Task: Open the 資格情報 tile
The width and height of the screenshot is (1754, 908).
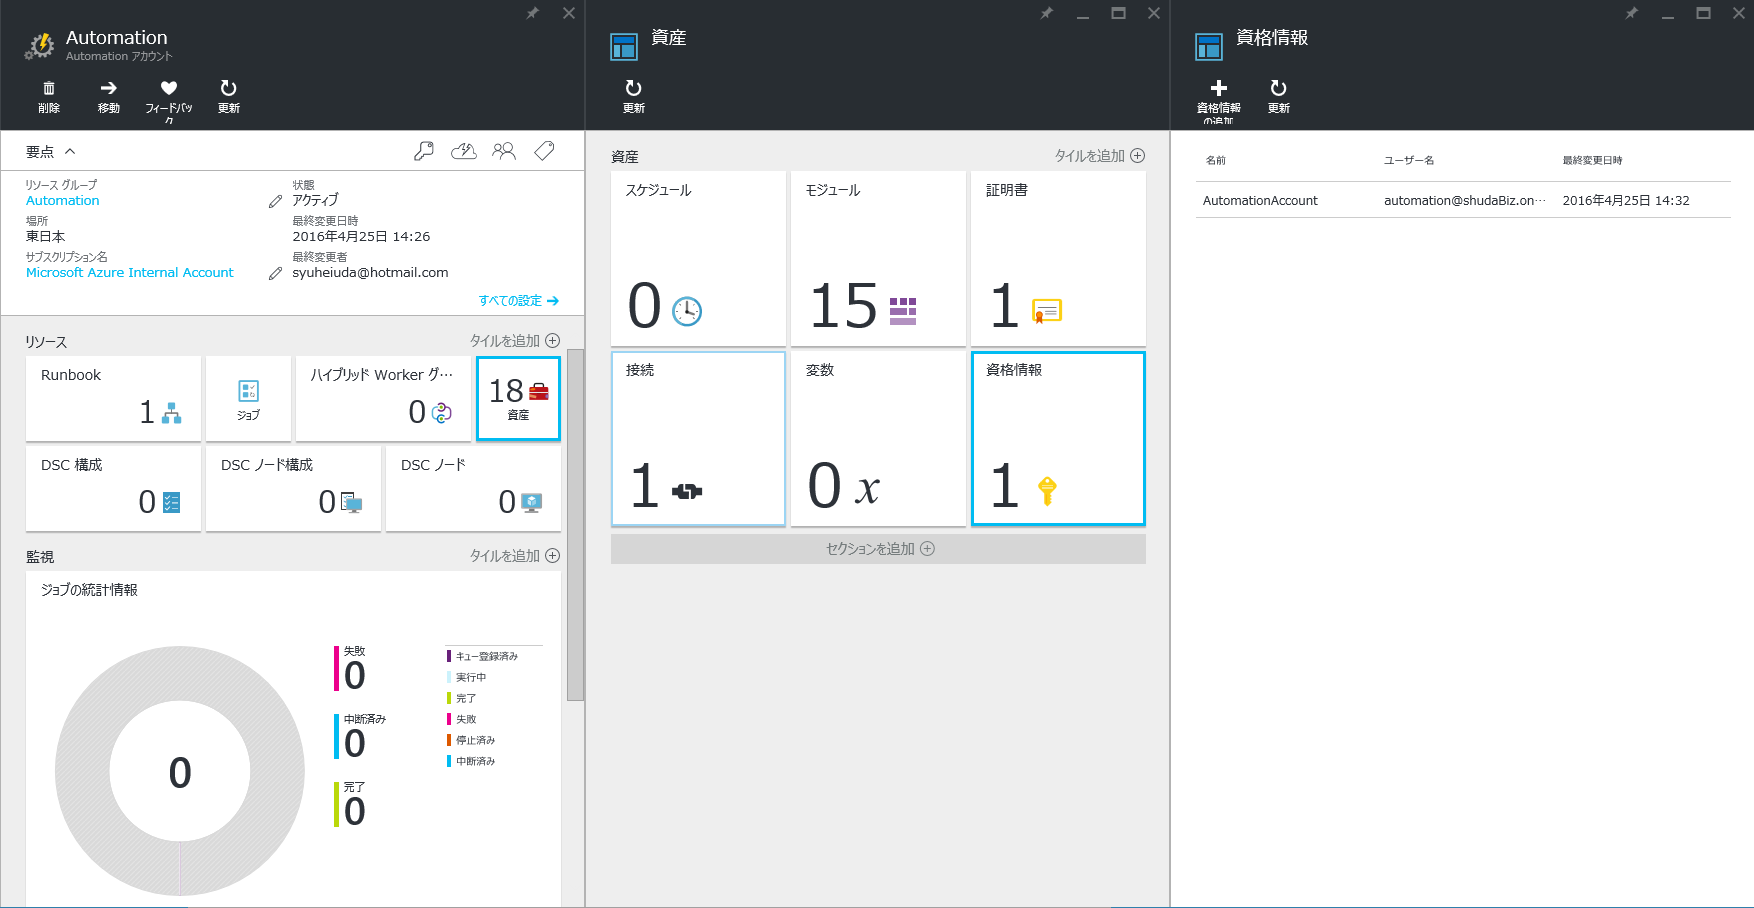Action: pos(1058,438)
